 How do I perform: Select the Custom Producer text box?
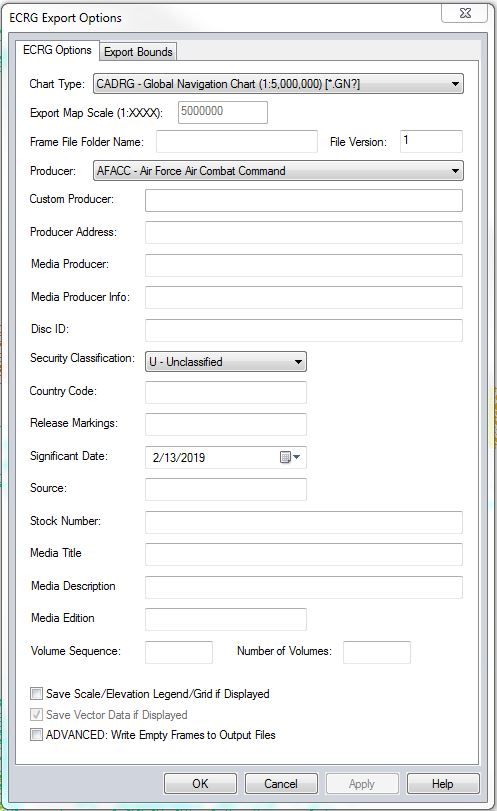tap(304, 200)
